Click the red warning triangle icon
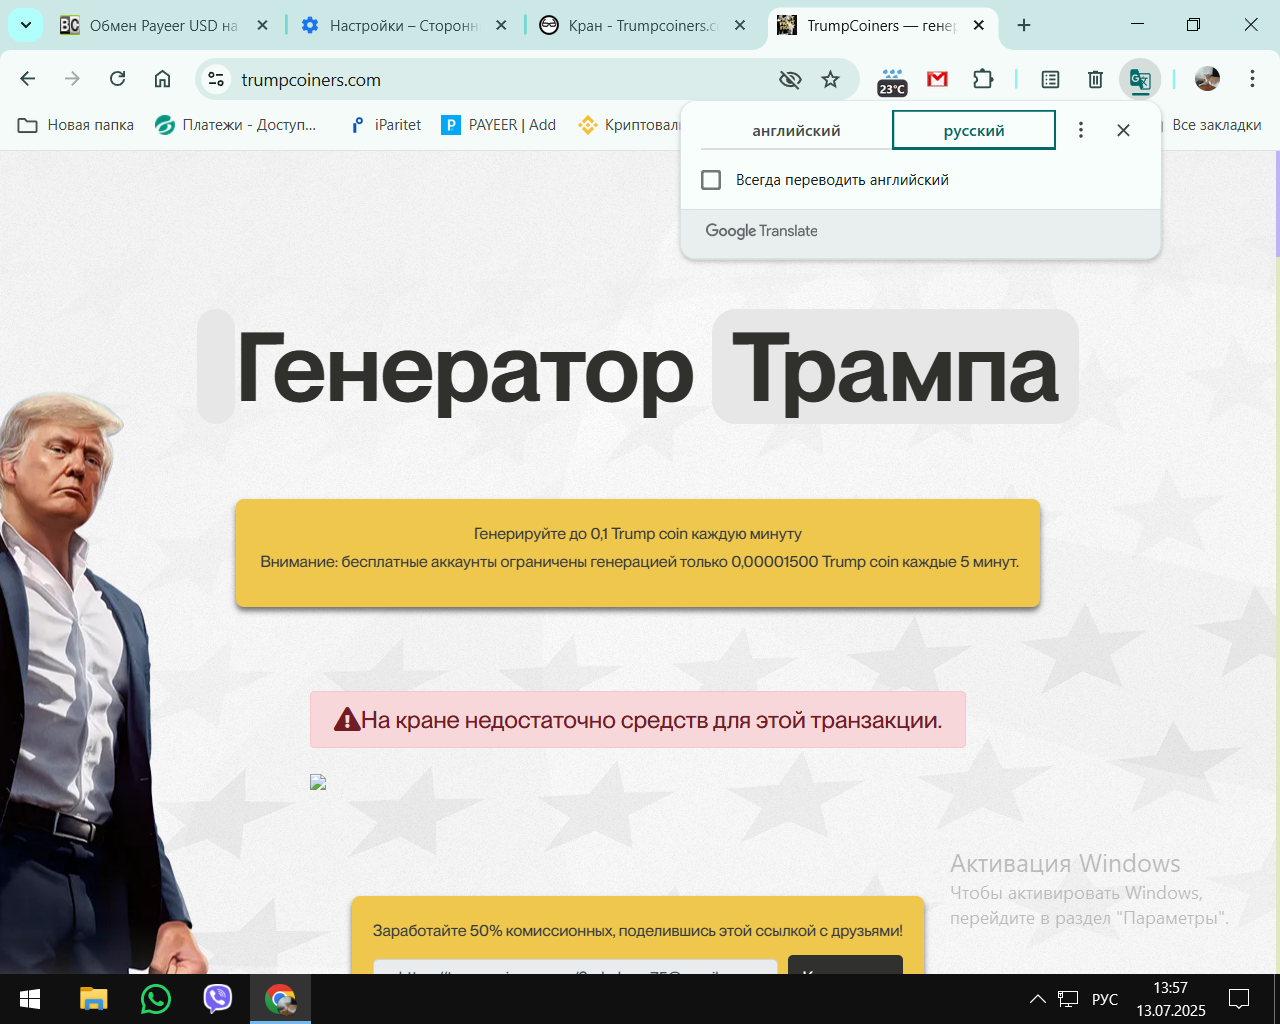 [x=347, y=719]
